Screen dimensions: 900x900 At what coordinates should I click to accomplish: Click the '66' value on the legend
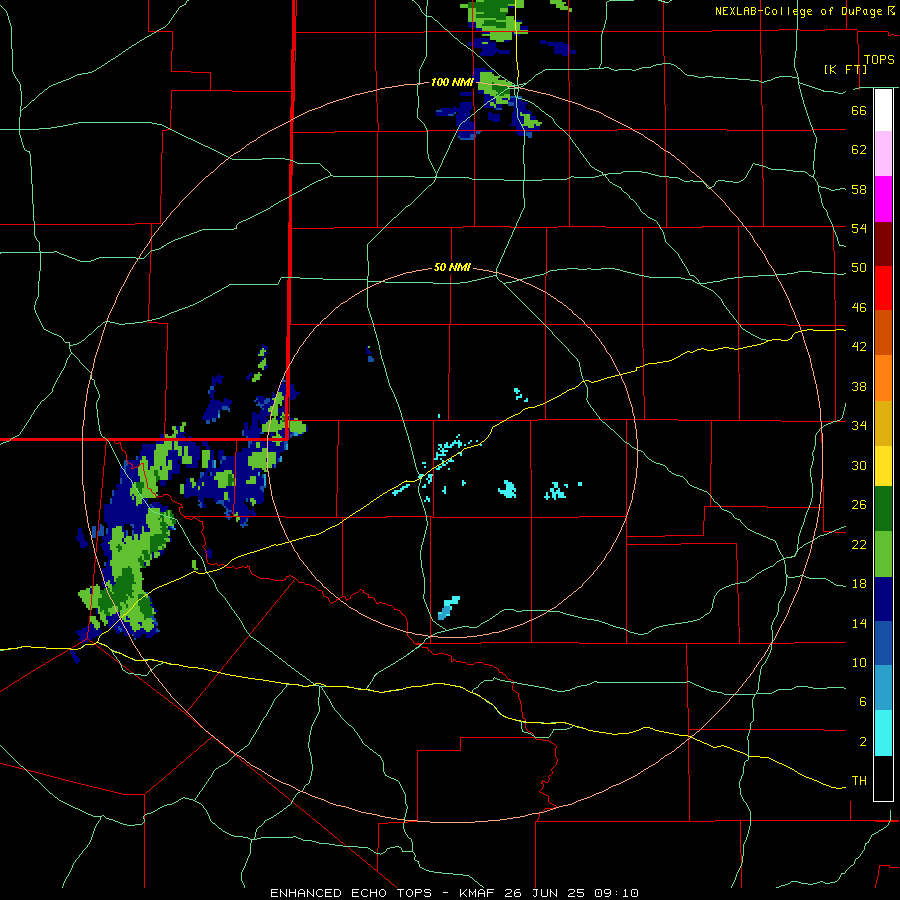point(859,110)
